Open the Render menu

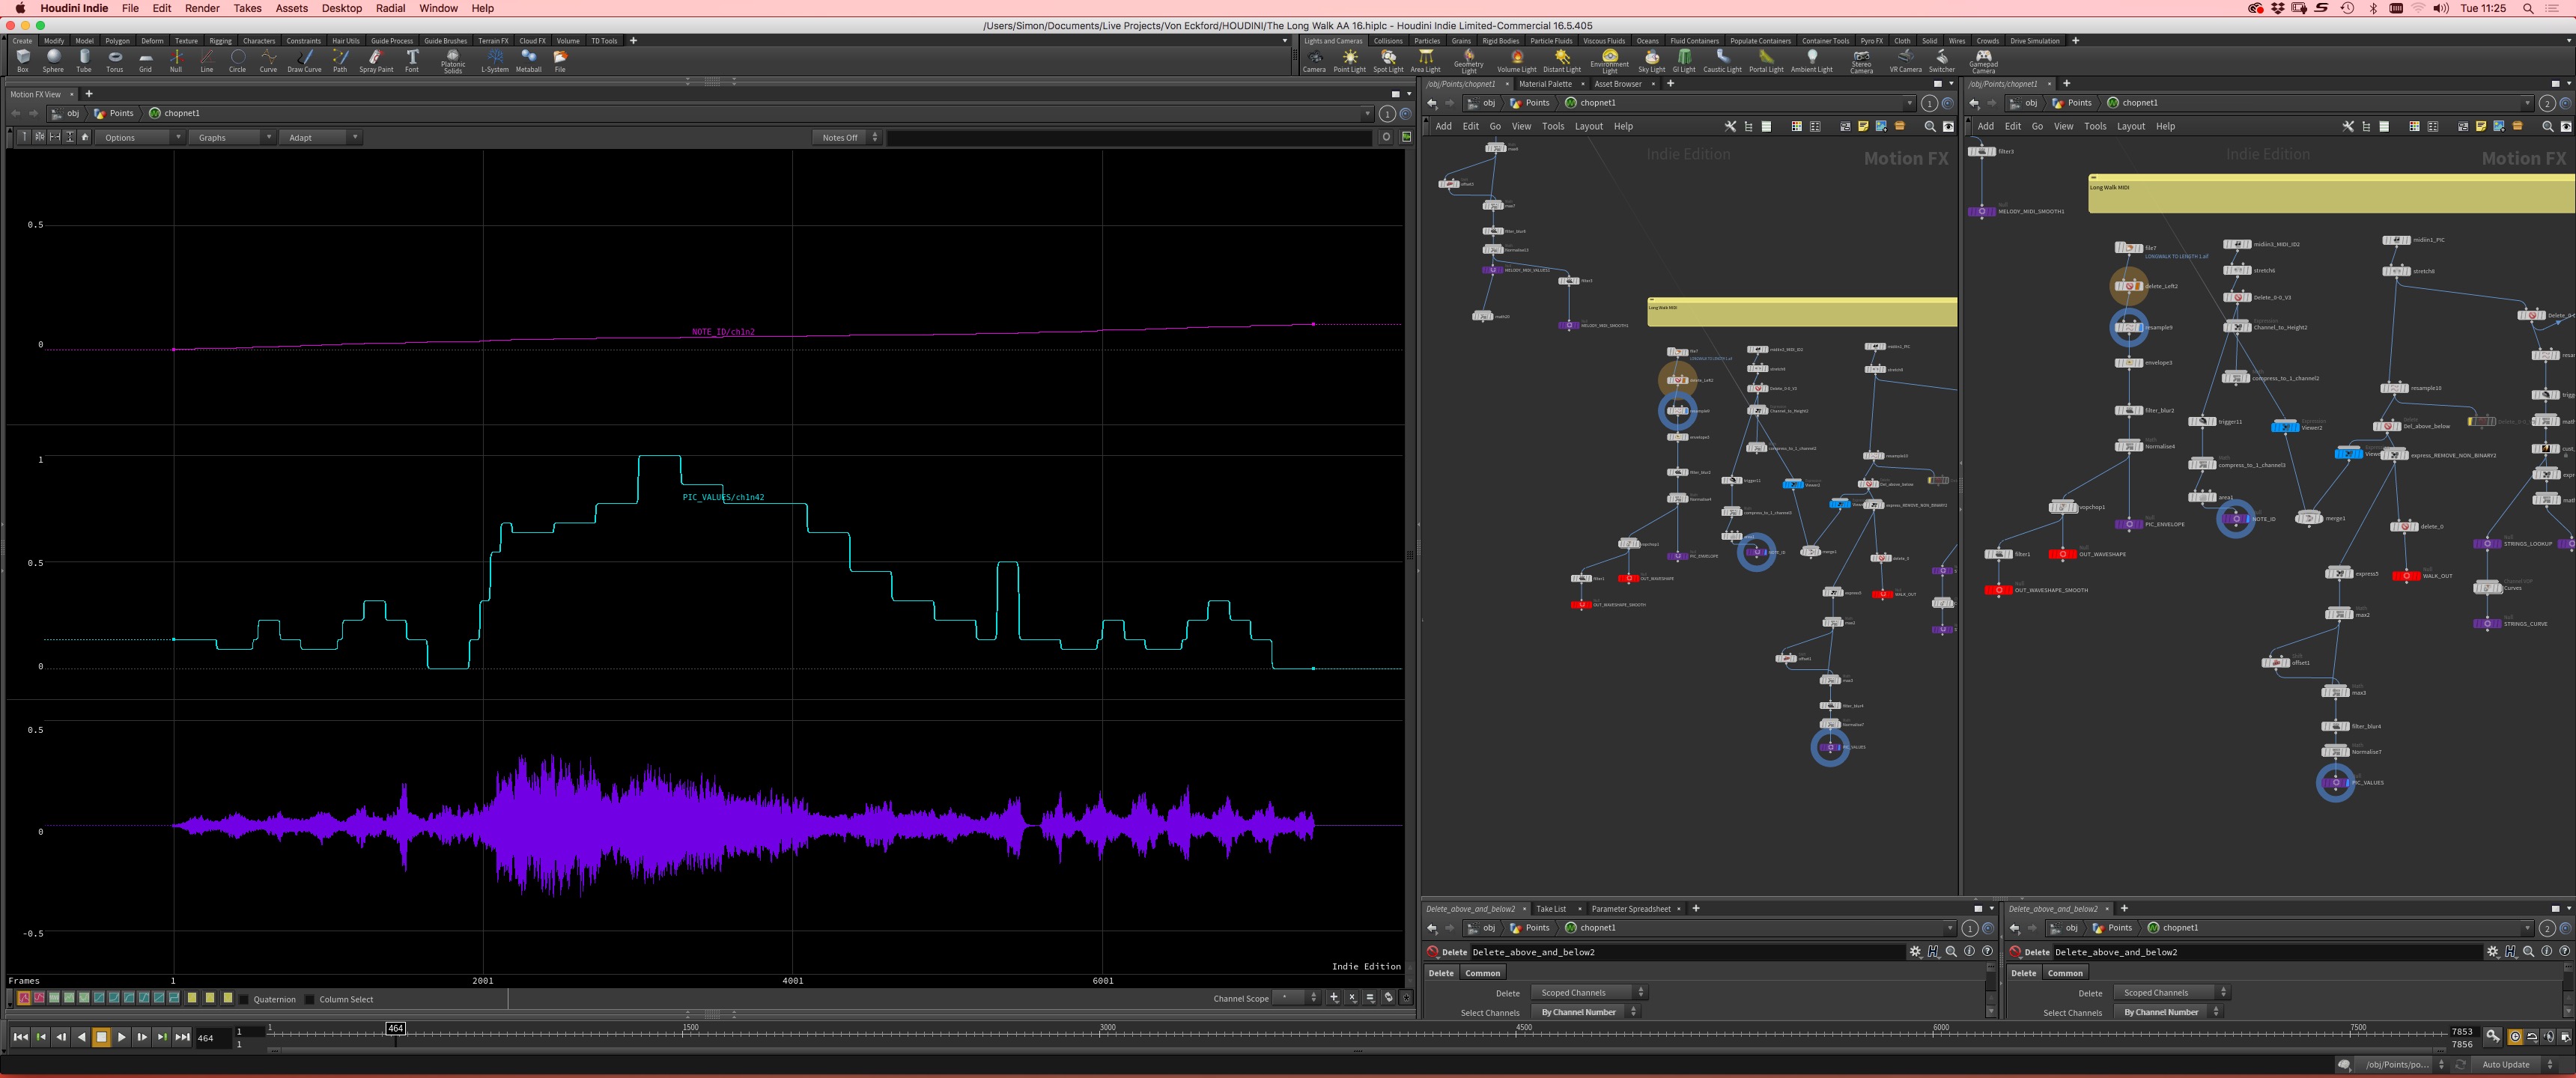tap(202, 8)
